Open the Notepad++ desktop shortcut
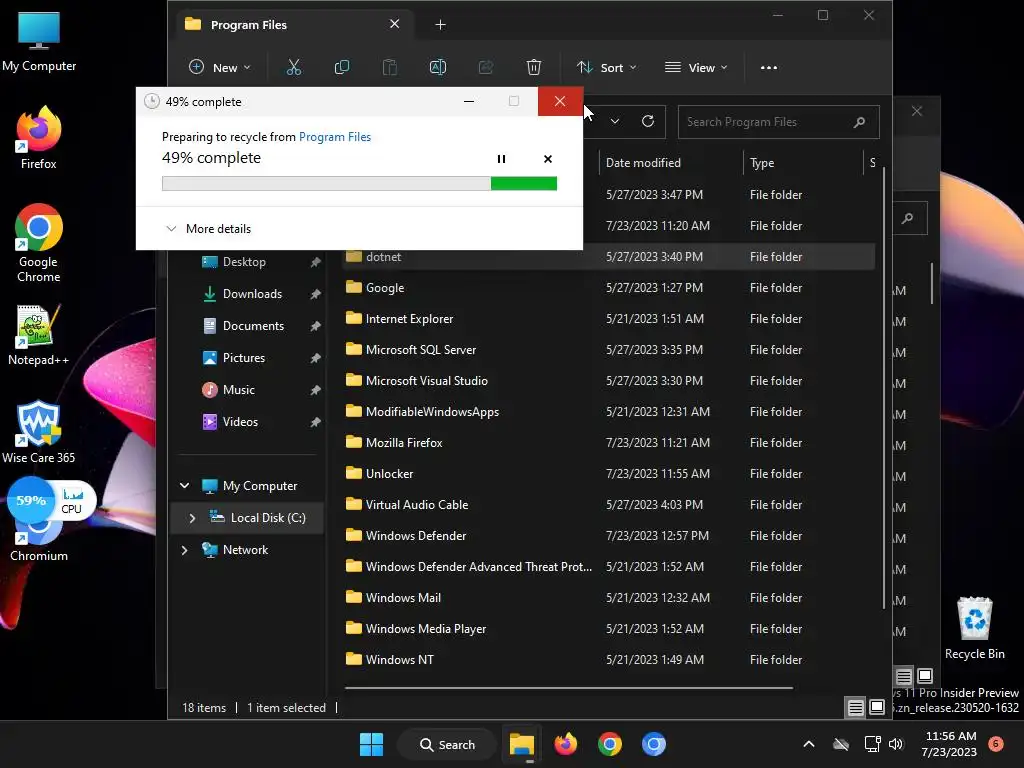Screen dimensions: 1024x768 (39, 335)
